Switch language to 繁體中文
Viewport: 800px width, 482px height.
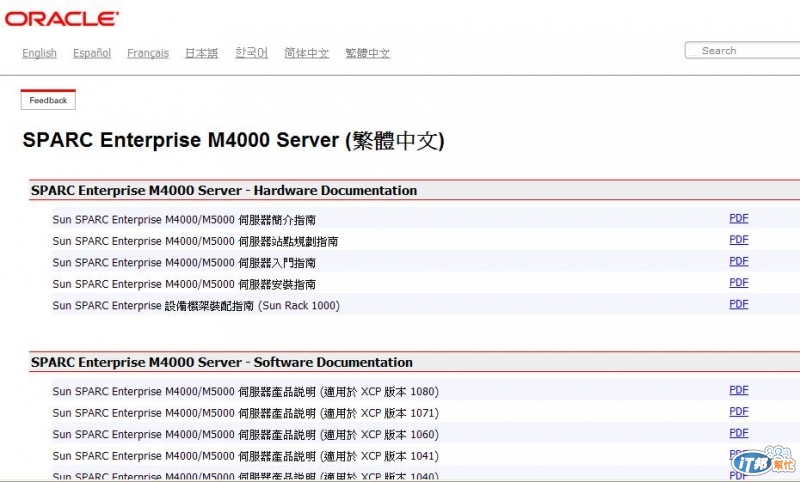367,53
